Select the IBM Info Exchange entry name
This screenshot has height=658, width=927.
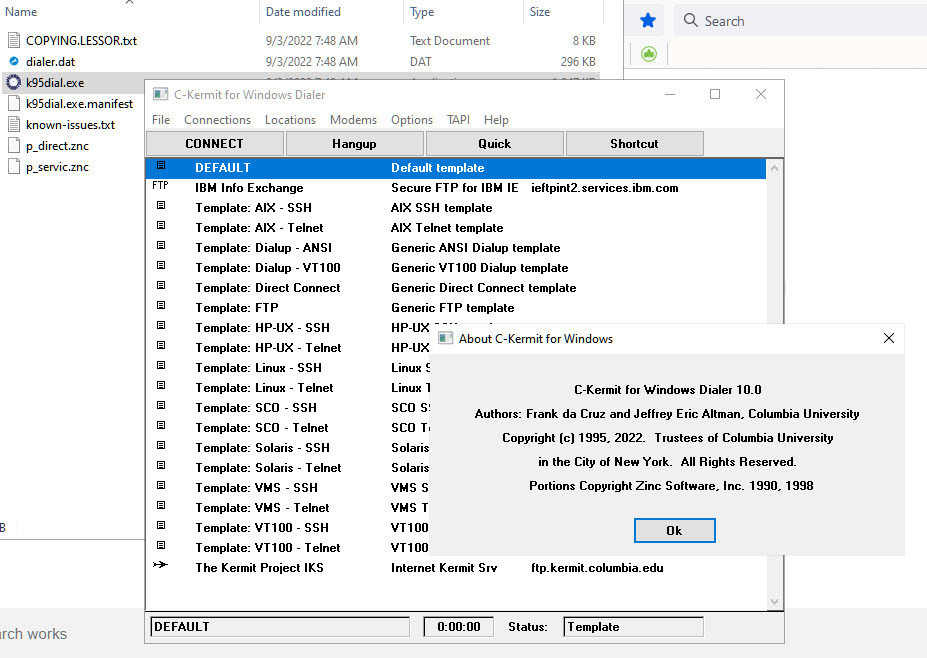[249, 187]
